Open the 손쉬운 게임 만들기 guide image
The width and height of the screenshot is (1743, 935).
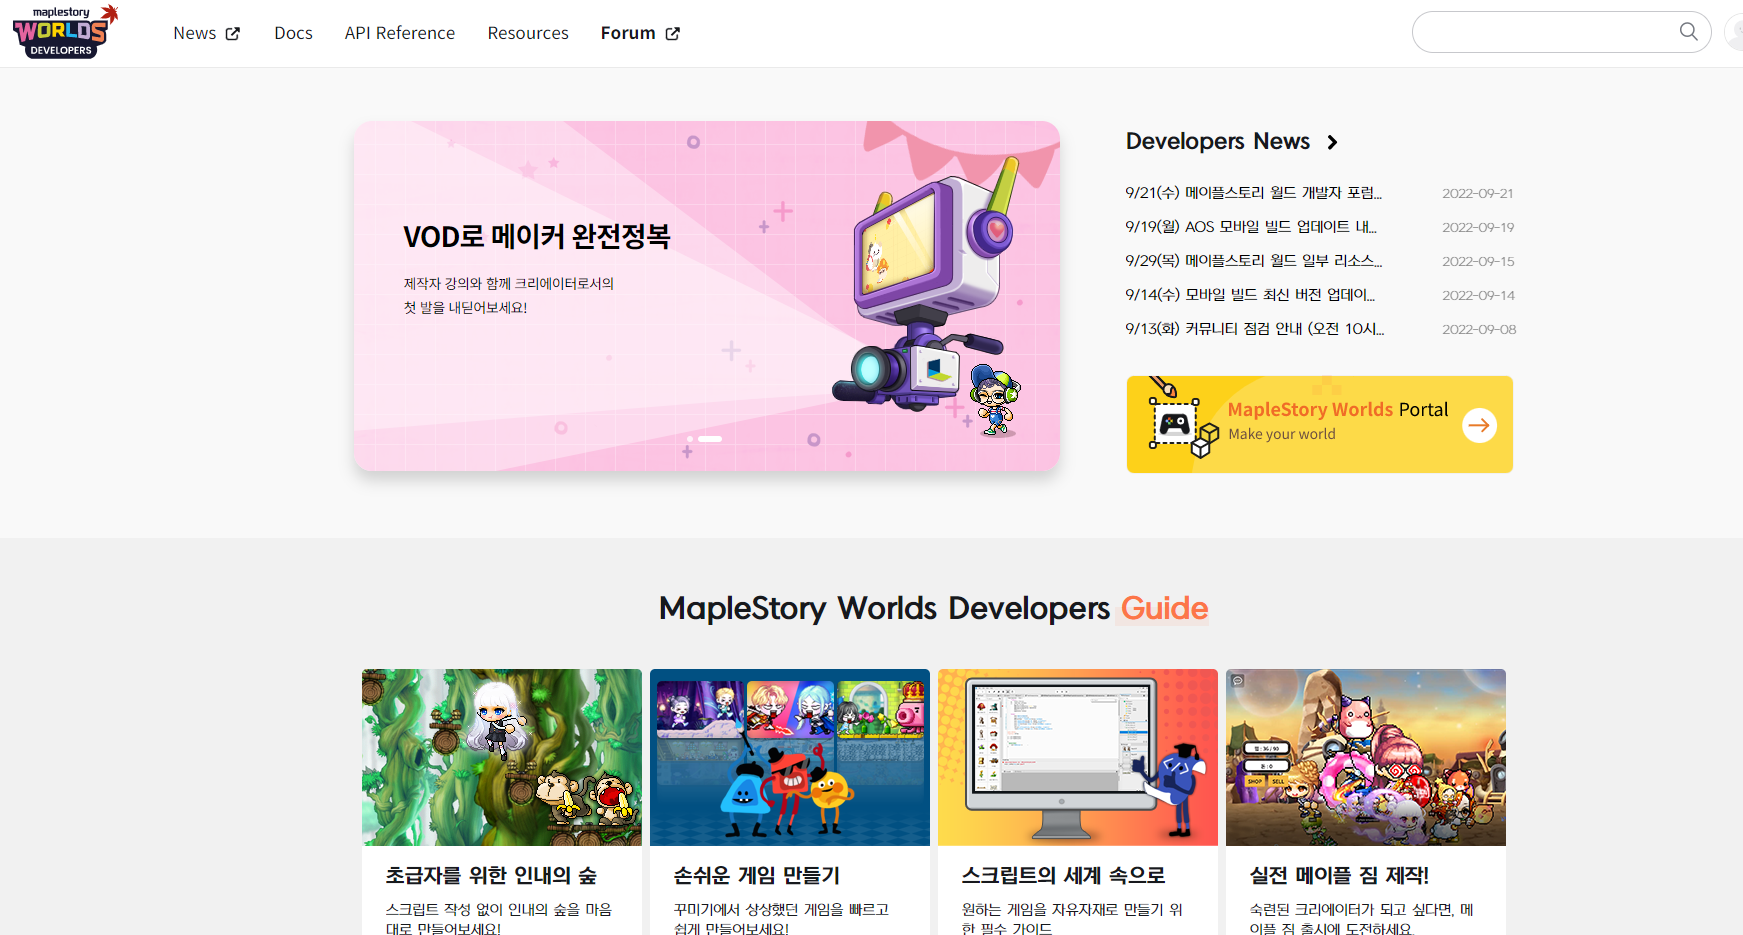click(790, 757)
